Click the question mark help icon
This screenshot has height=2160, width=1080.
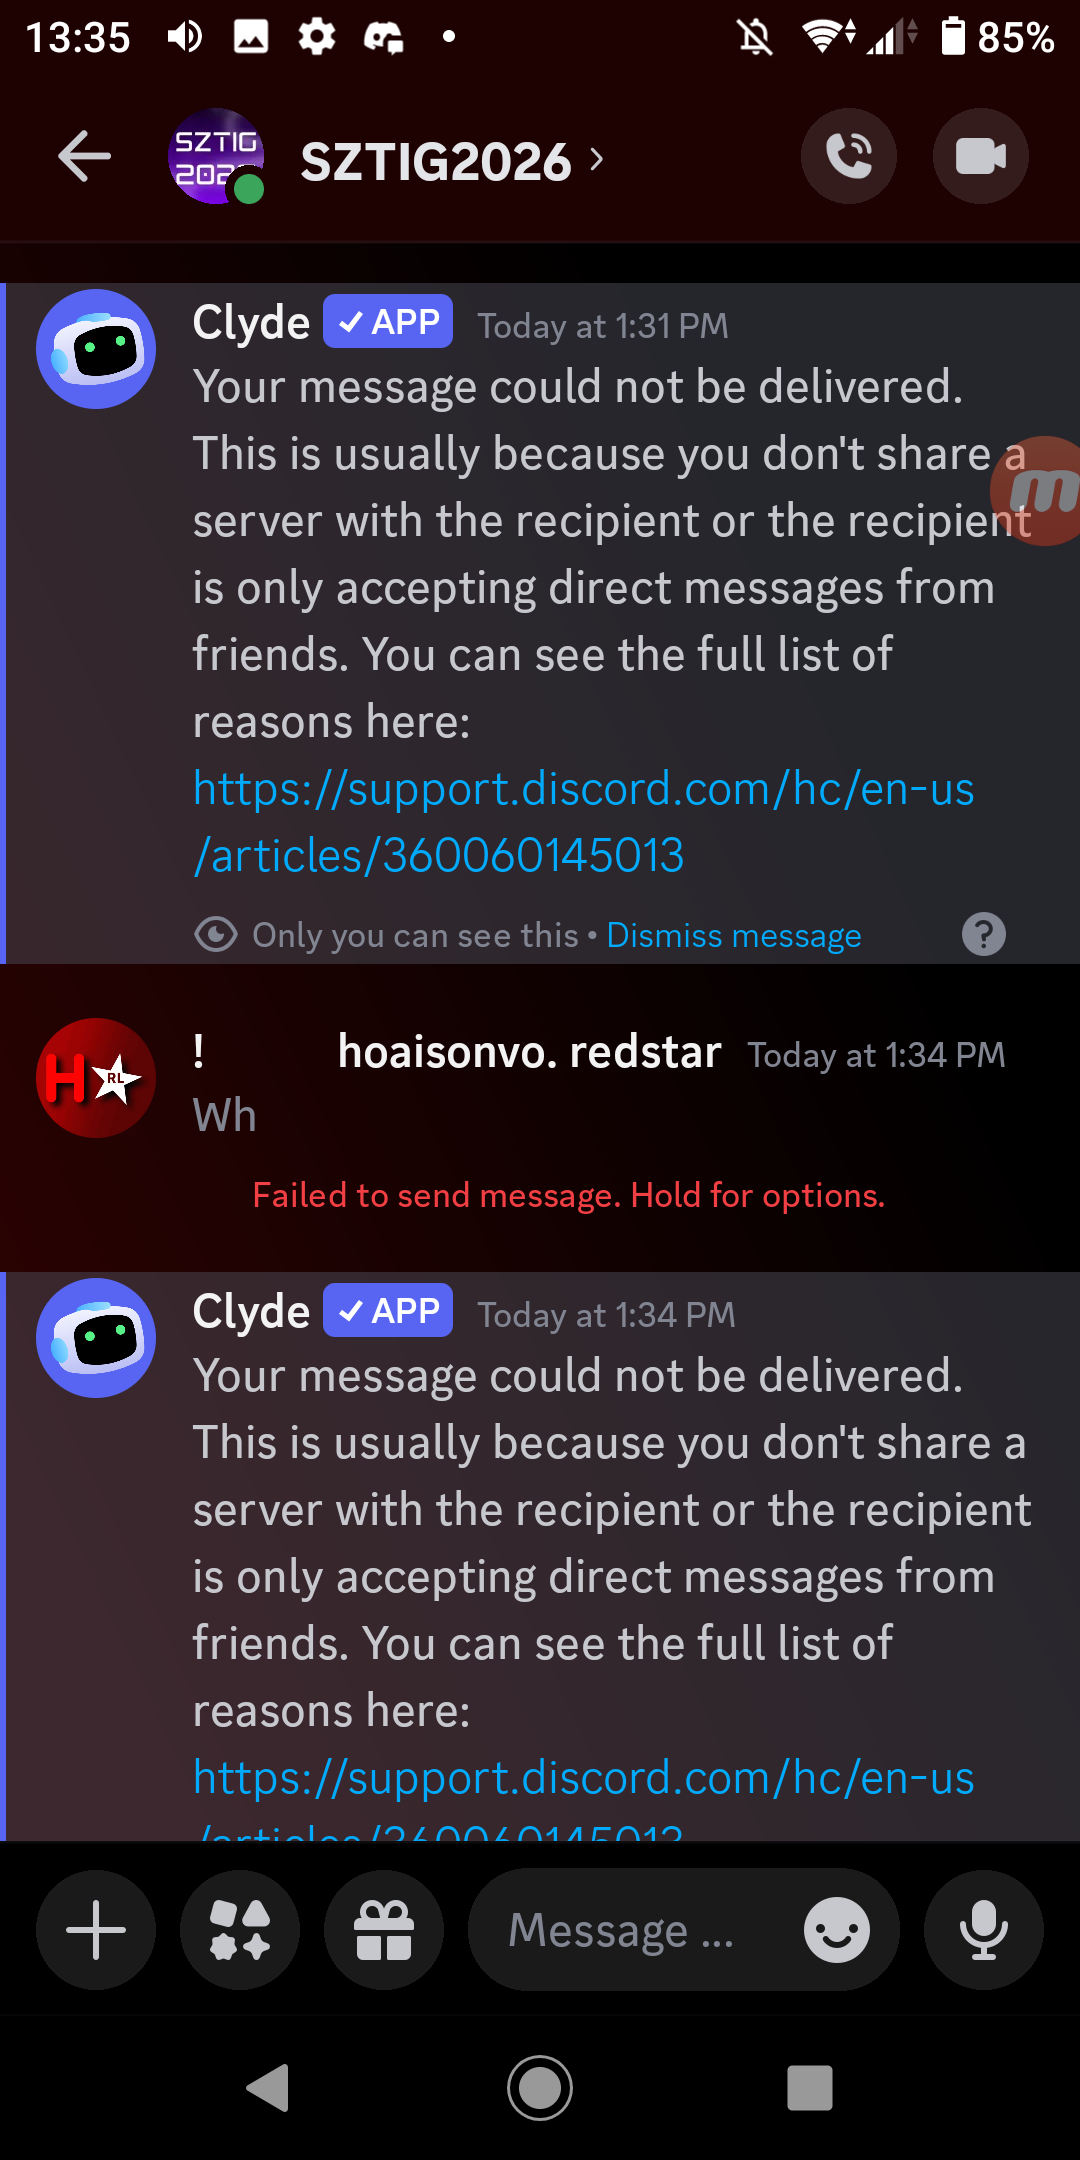(984, 935)
